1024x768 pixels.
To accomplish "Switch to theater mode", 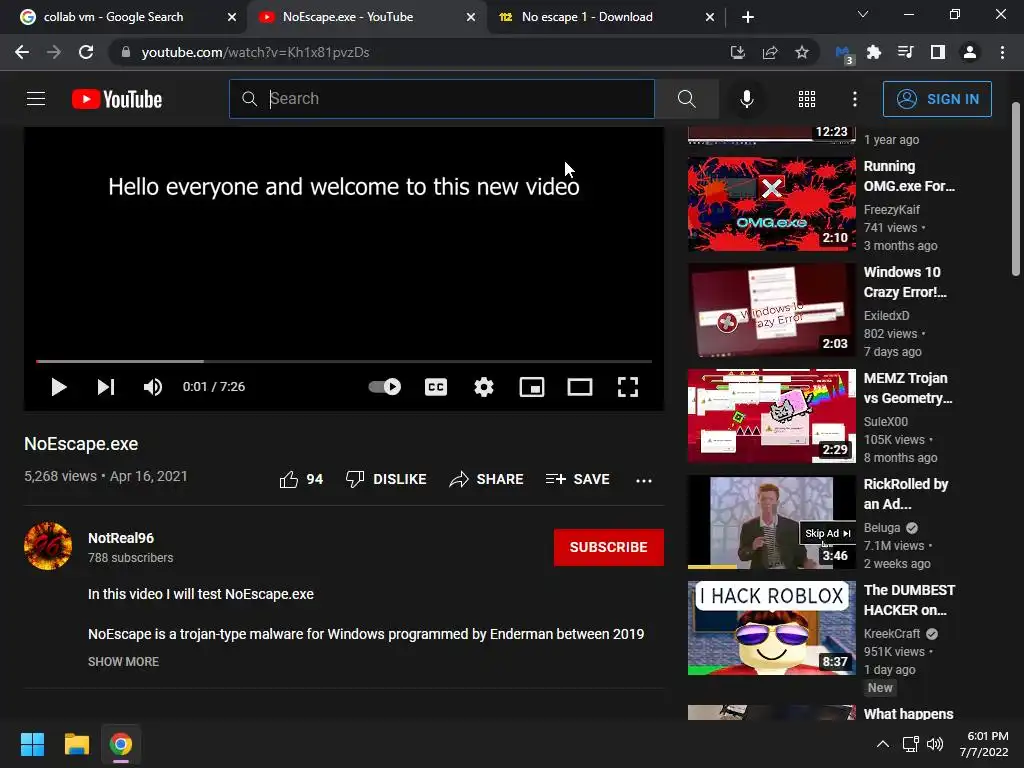I will [580, 387].
